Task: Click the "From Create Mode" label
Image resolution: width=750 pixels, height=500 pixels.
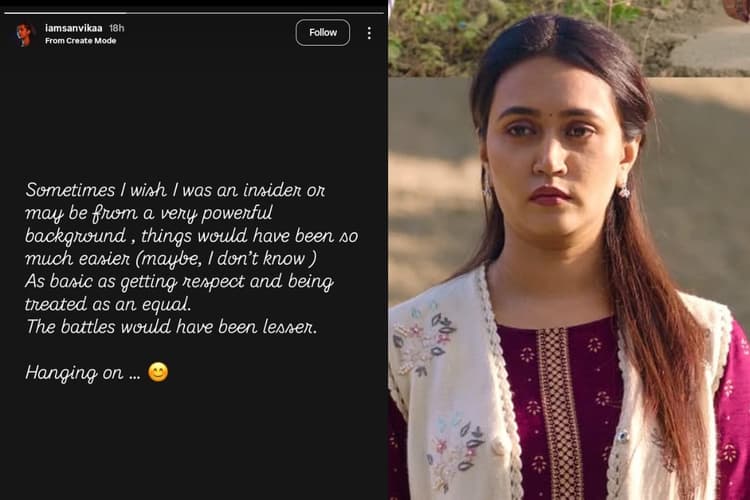Action: pos(80,41)
